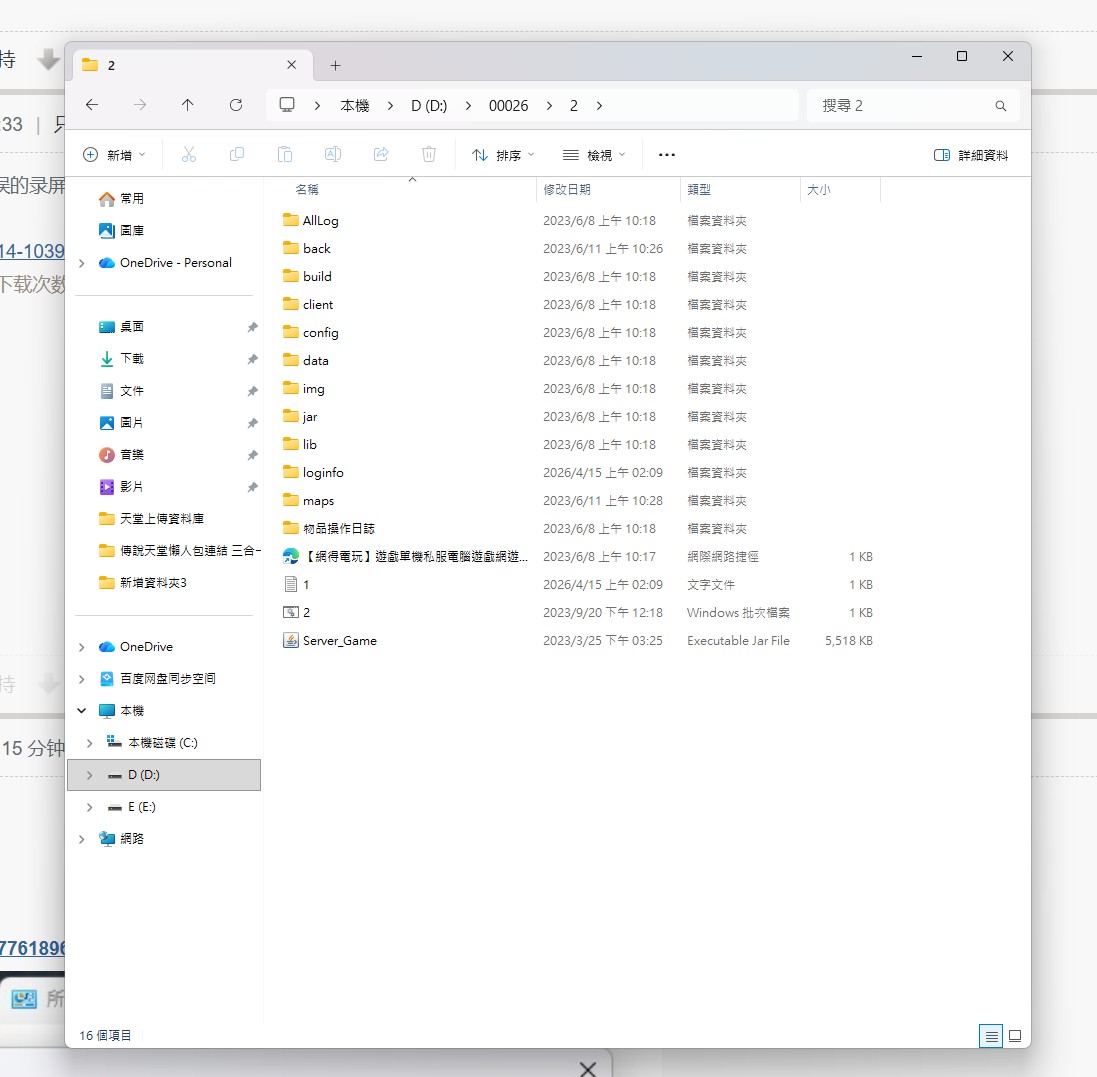
Task: Click the 00026 breadcrumb path segment
Action: coord(508,105)
